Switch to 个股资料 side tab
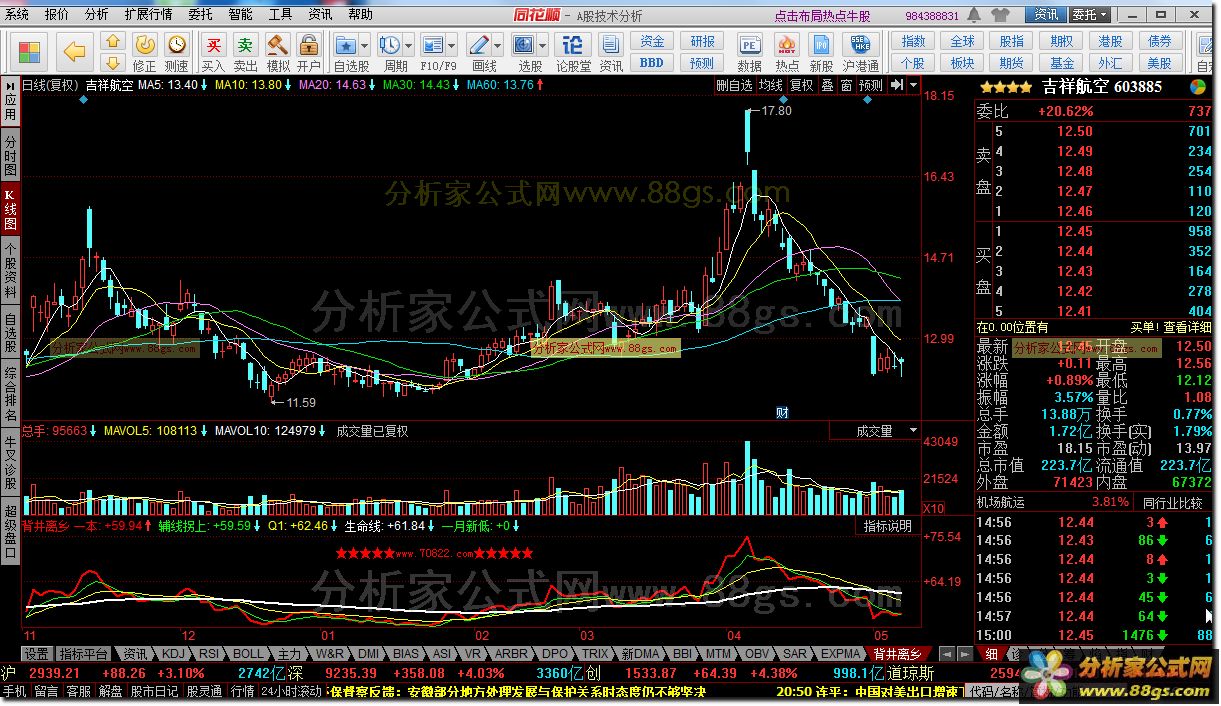1221x706 pixels. pyautogui.click(x=10, y=271)
